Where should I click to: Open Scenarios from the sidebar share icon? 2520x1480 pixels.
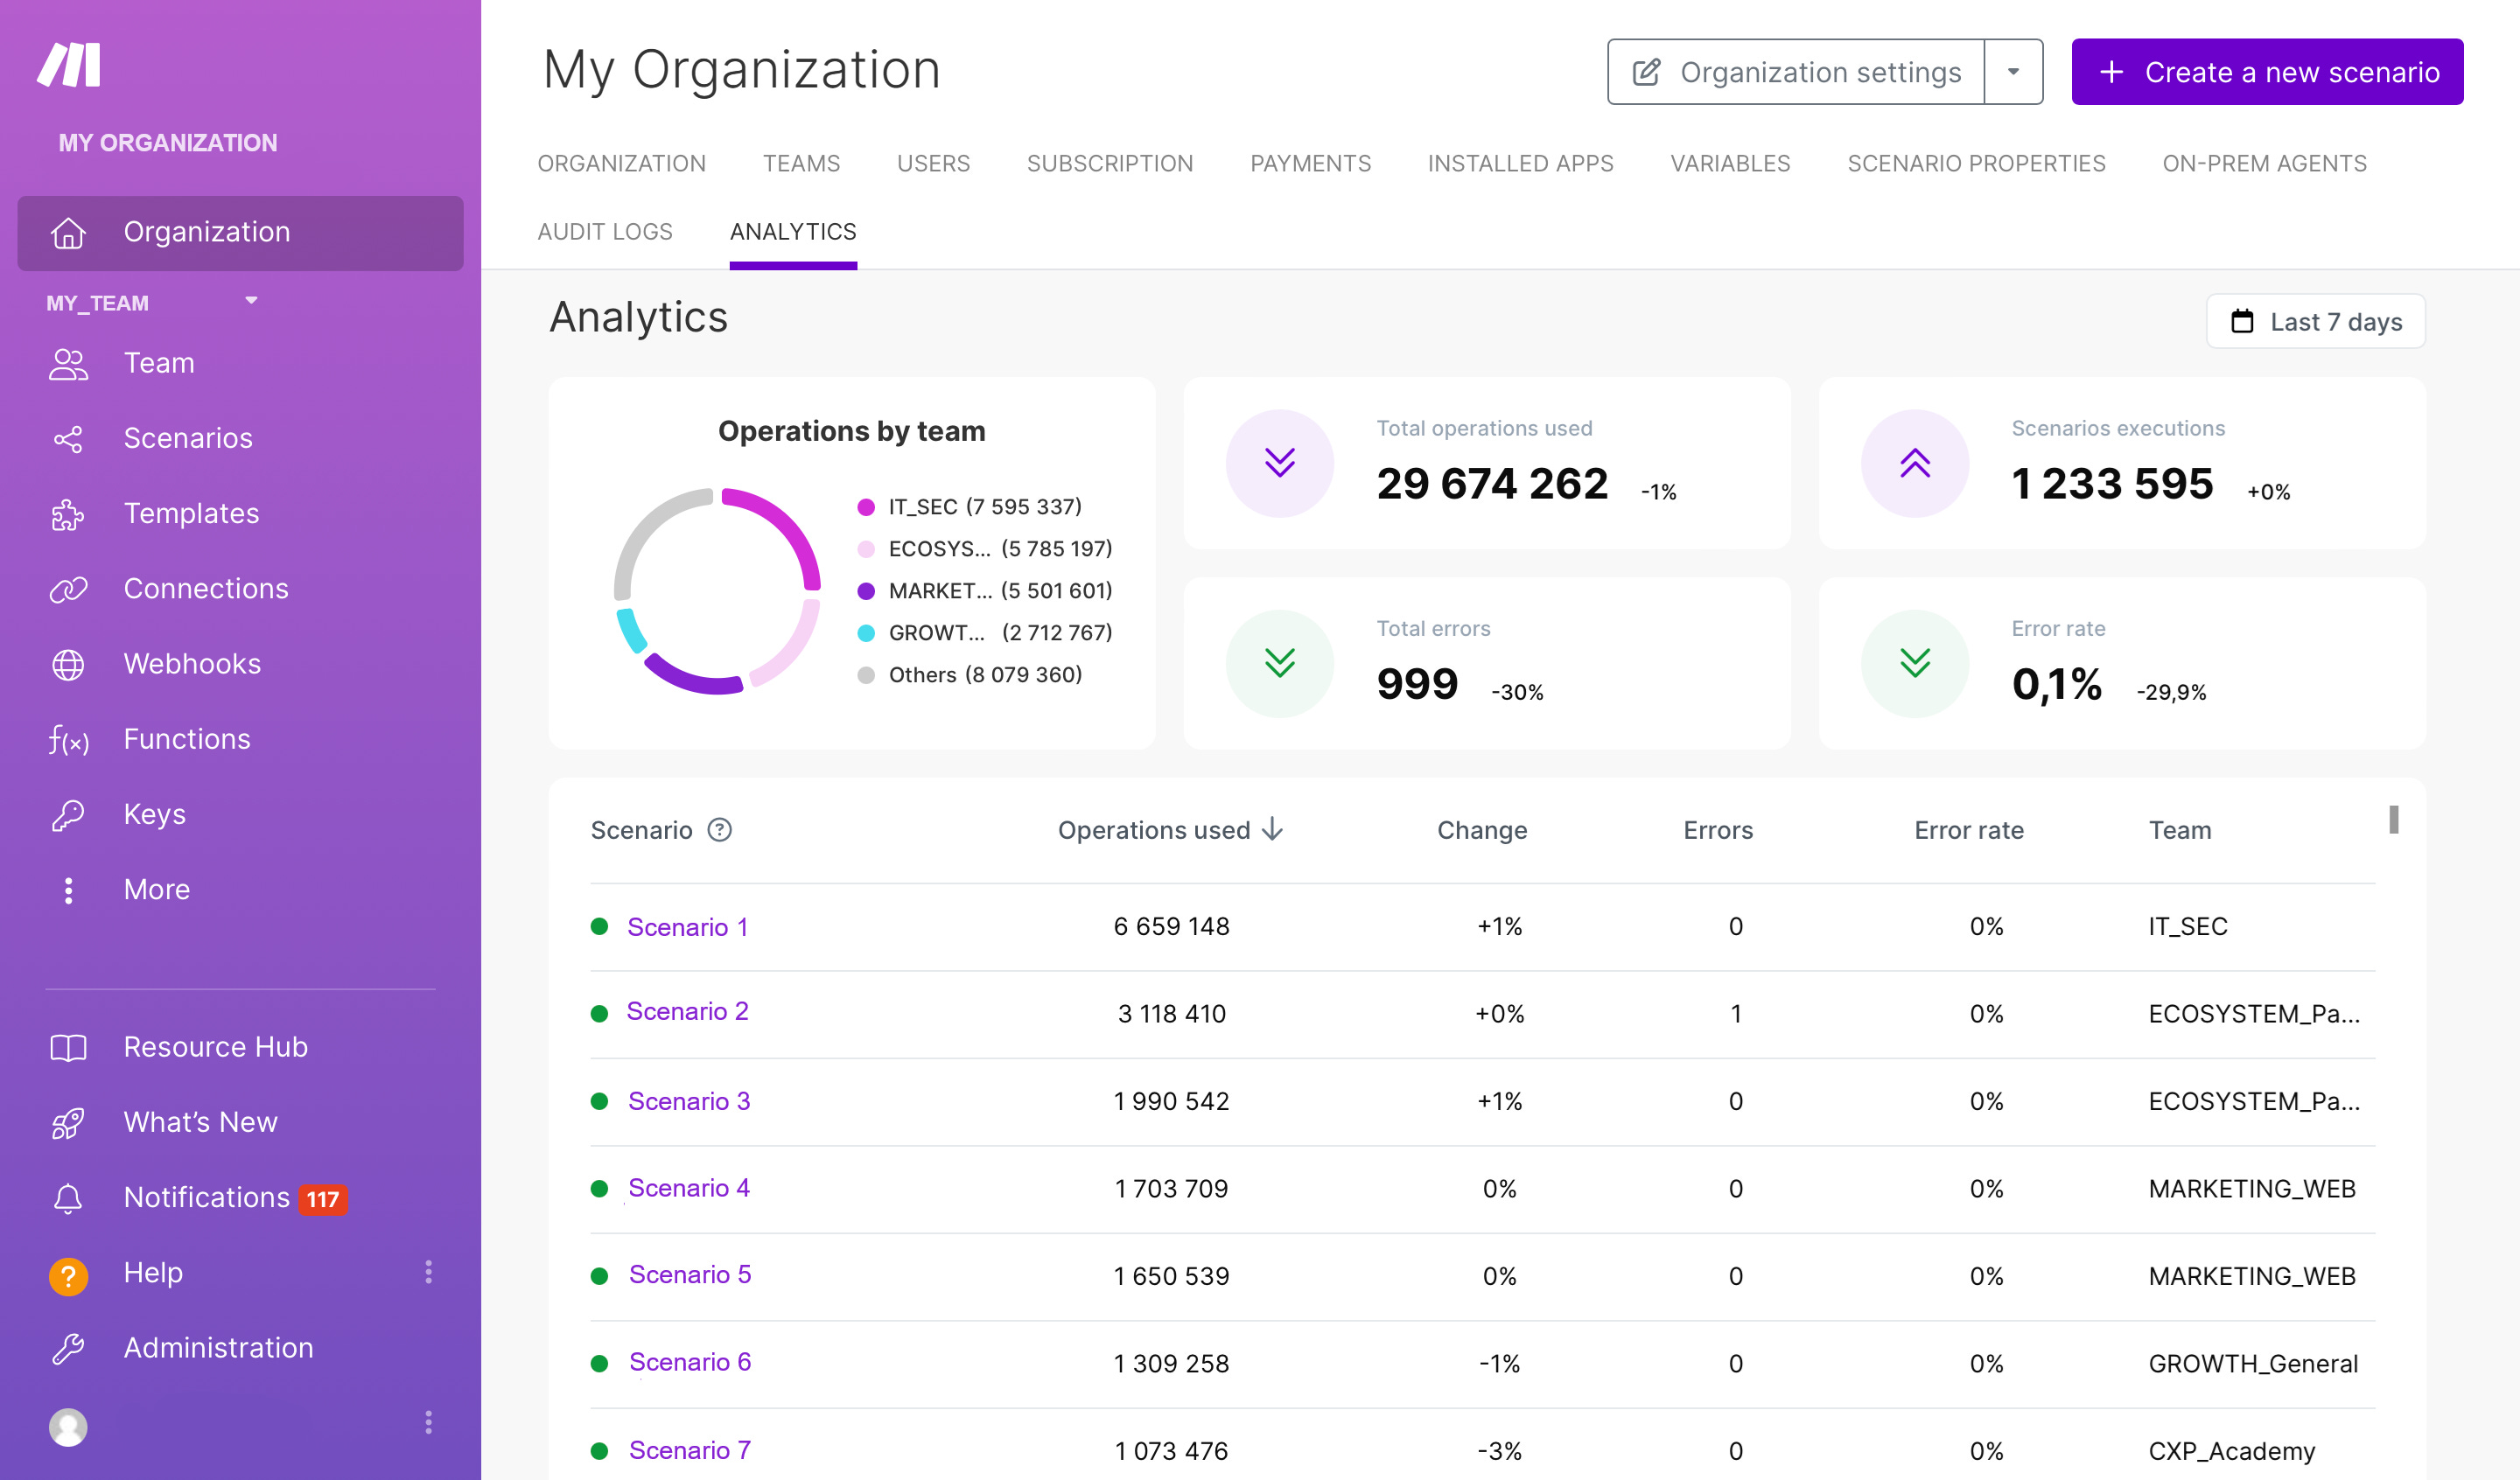[68, 439]
